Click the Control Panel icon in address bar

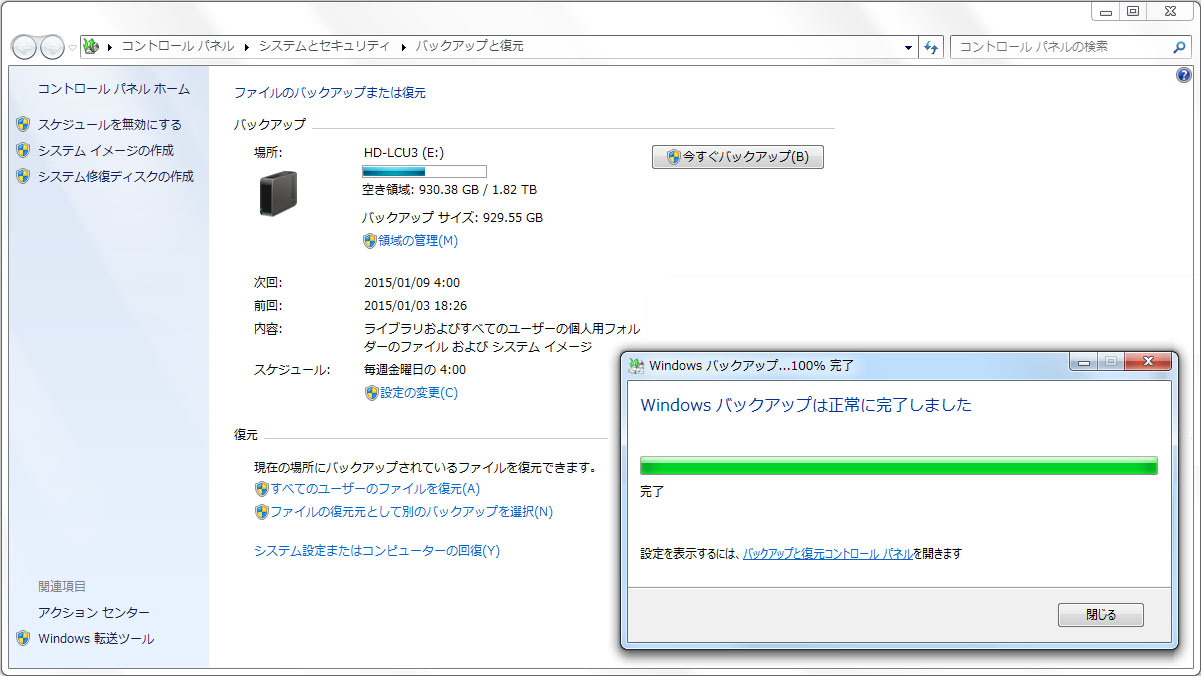(x=91, y=46)
